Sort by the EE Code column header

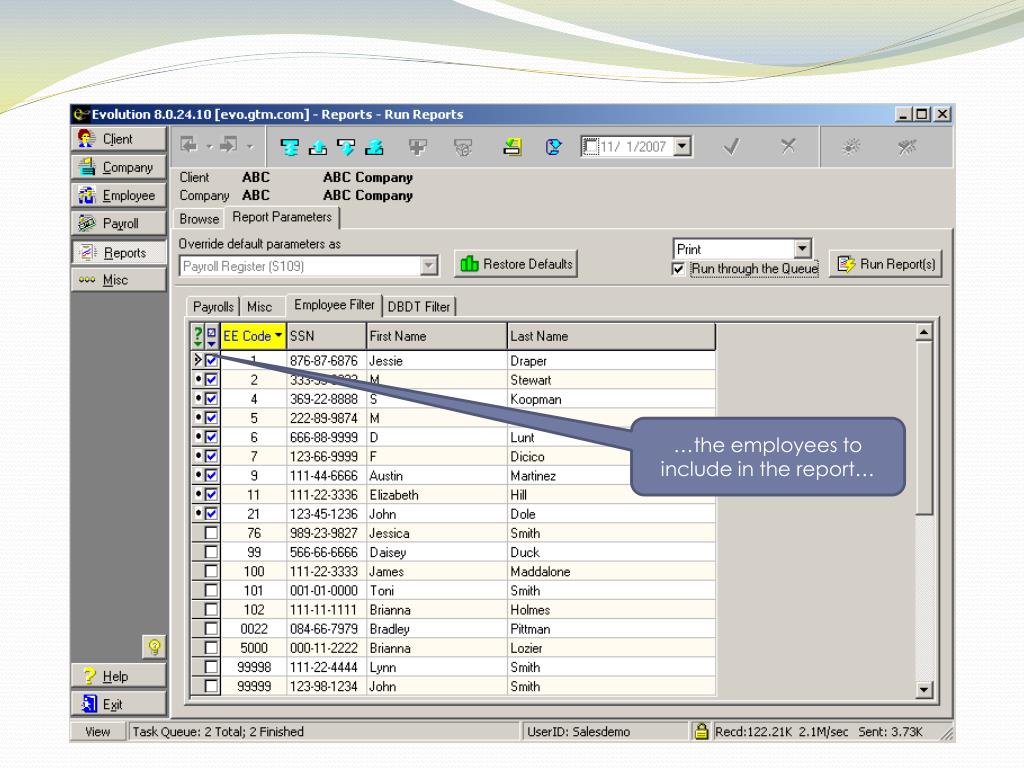253,336
